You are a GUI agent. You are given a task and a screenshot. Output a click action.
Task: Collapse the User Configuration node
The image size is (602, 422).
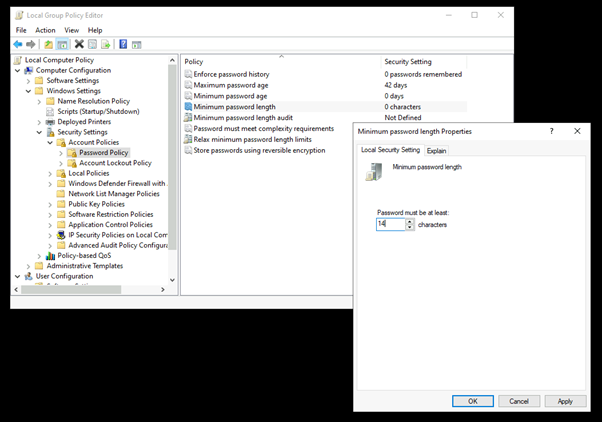coord(18,276)
